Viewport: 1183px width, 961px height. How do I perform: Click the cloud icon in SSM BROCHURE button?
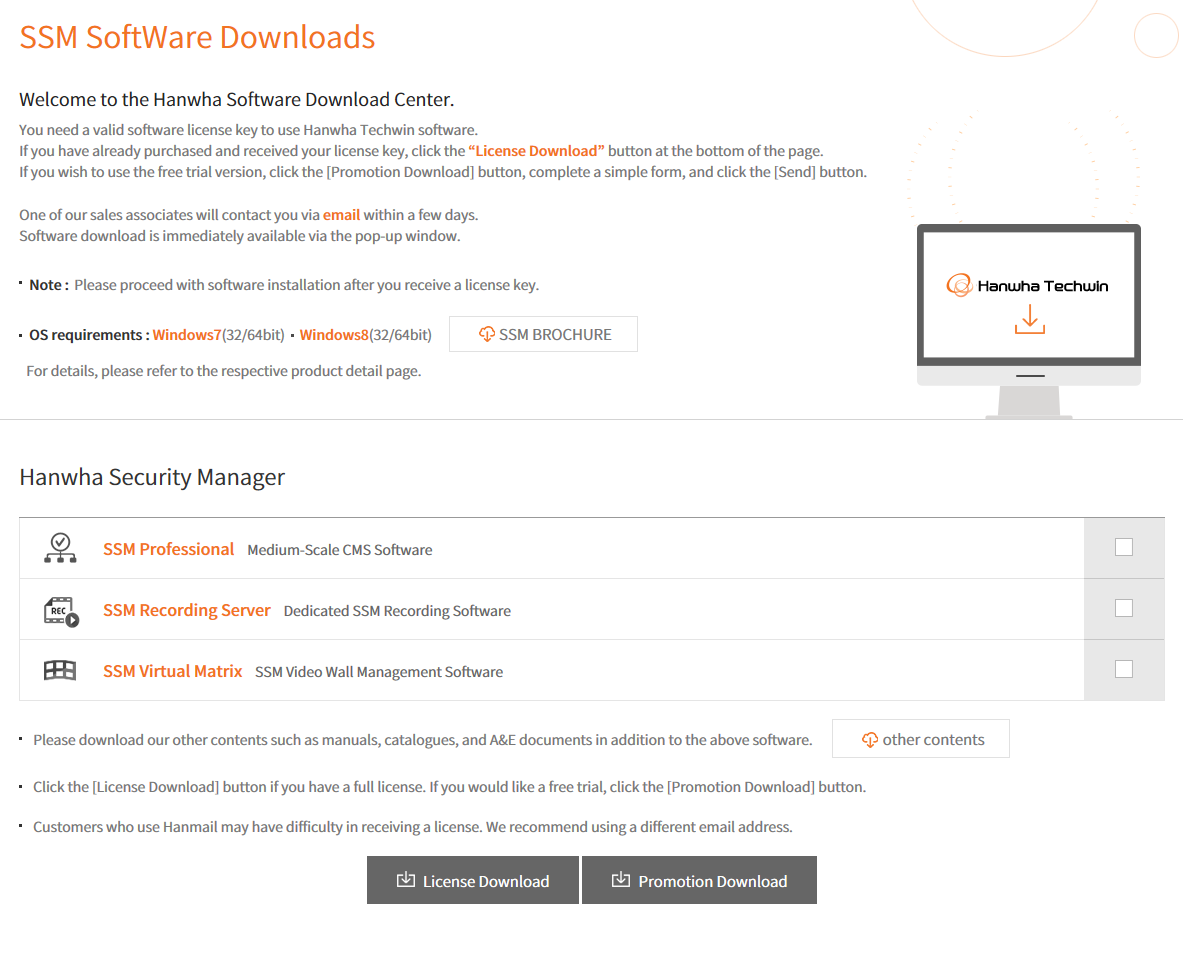coord(487,334)
